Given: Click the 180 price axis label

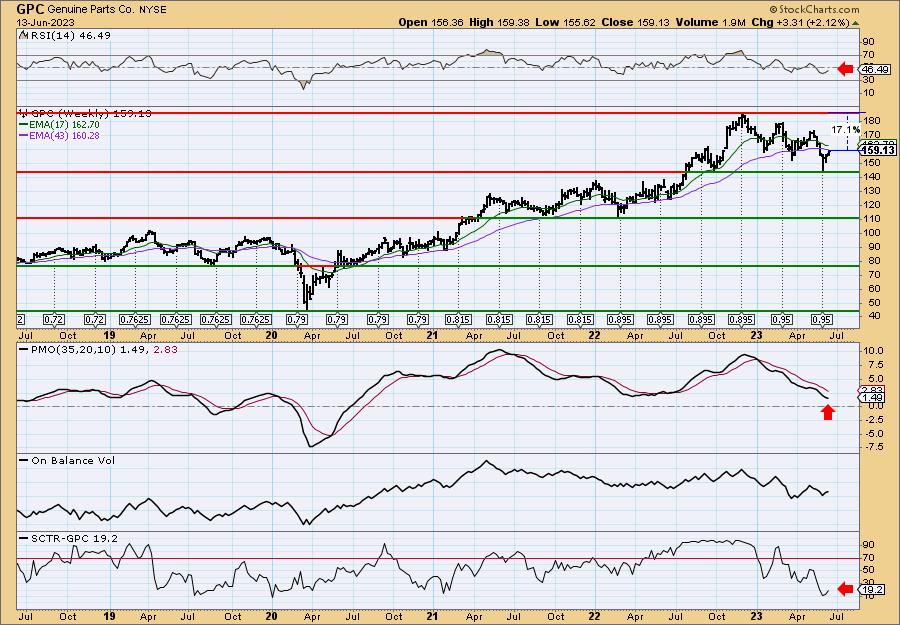Looking at the screenshot, I should [x=870, y=121].
